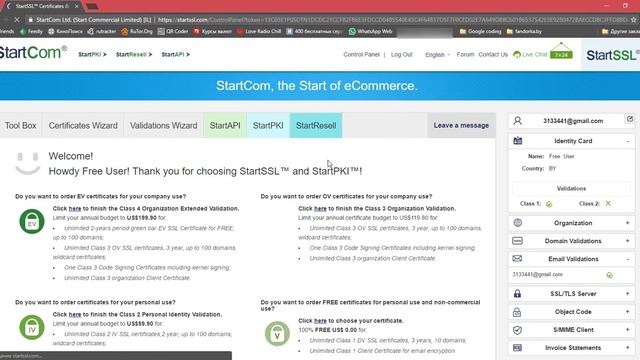640x360 pixels.
Task: Expand the Object Code section
Action: (x=627, y=311)
